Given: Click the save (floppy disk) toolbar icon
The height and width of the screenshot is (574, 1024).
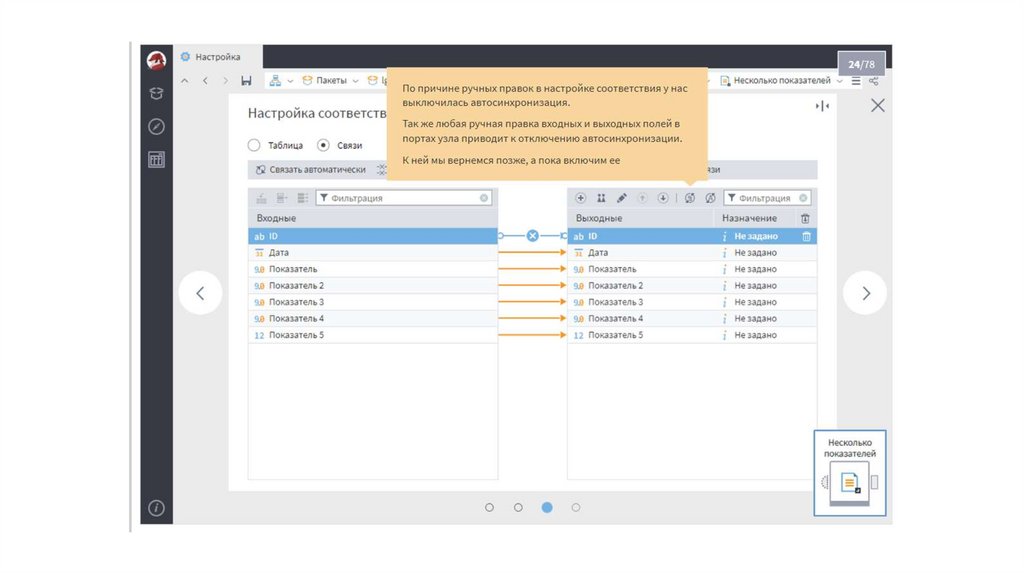Looking at the screenshot, I should [246, 80].
